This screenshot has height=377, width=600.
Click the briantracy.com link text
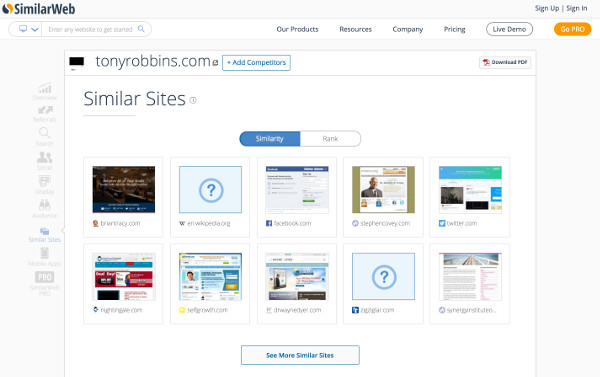coord(120,223)
